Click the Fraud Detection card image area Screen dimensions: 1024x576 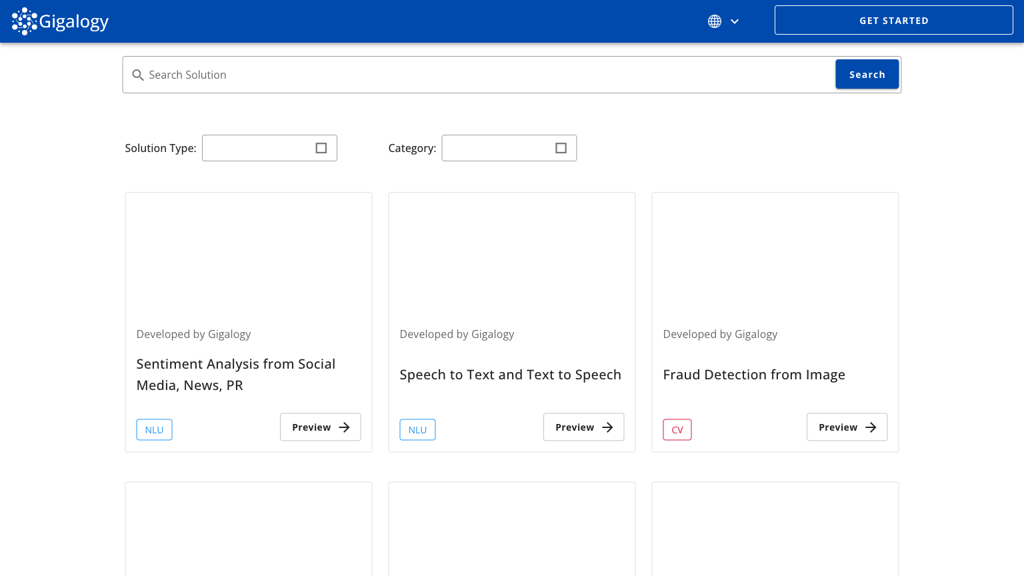pyautogui.click(x=775, y=255)
